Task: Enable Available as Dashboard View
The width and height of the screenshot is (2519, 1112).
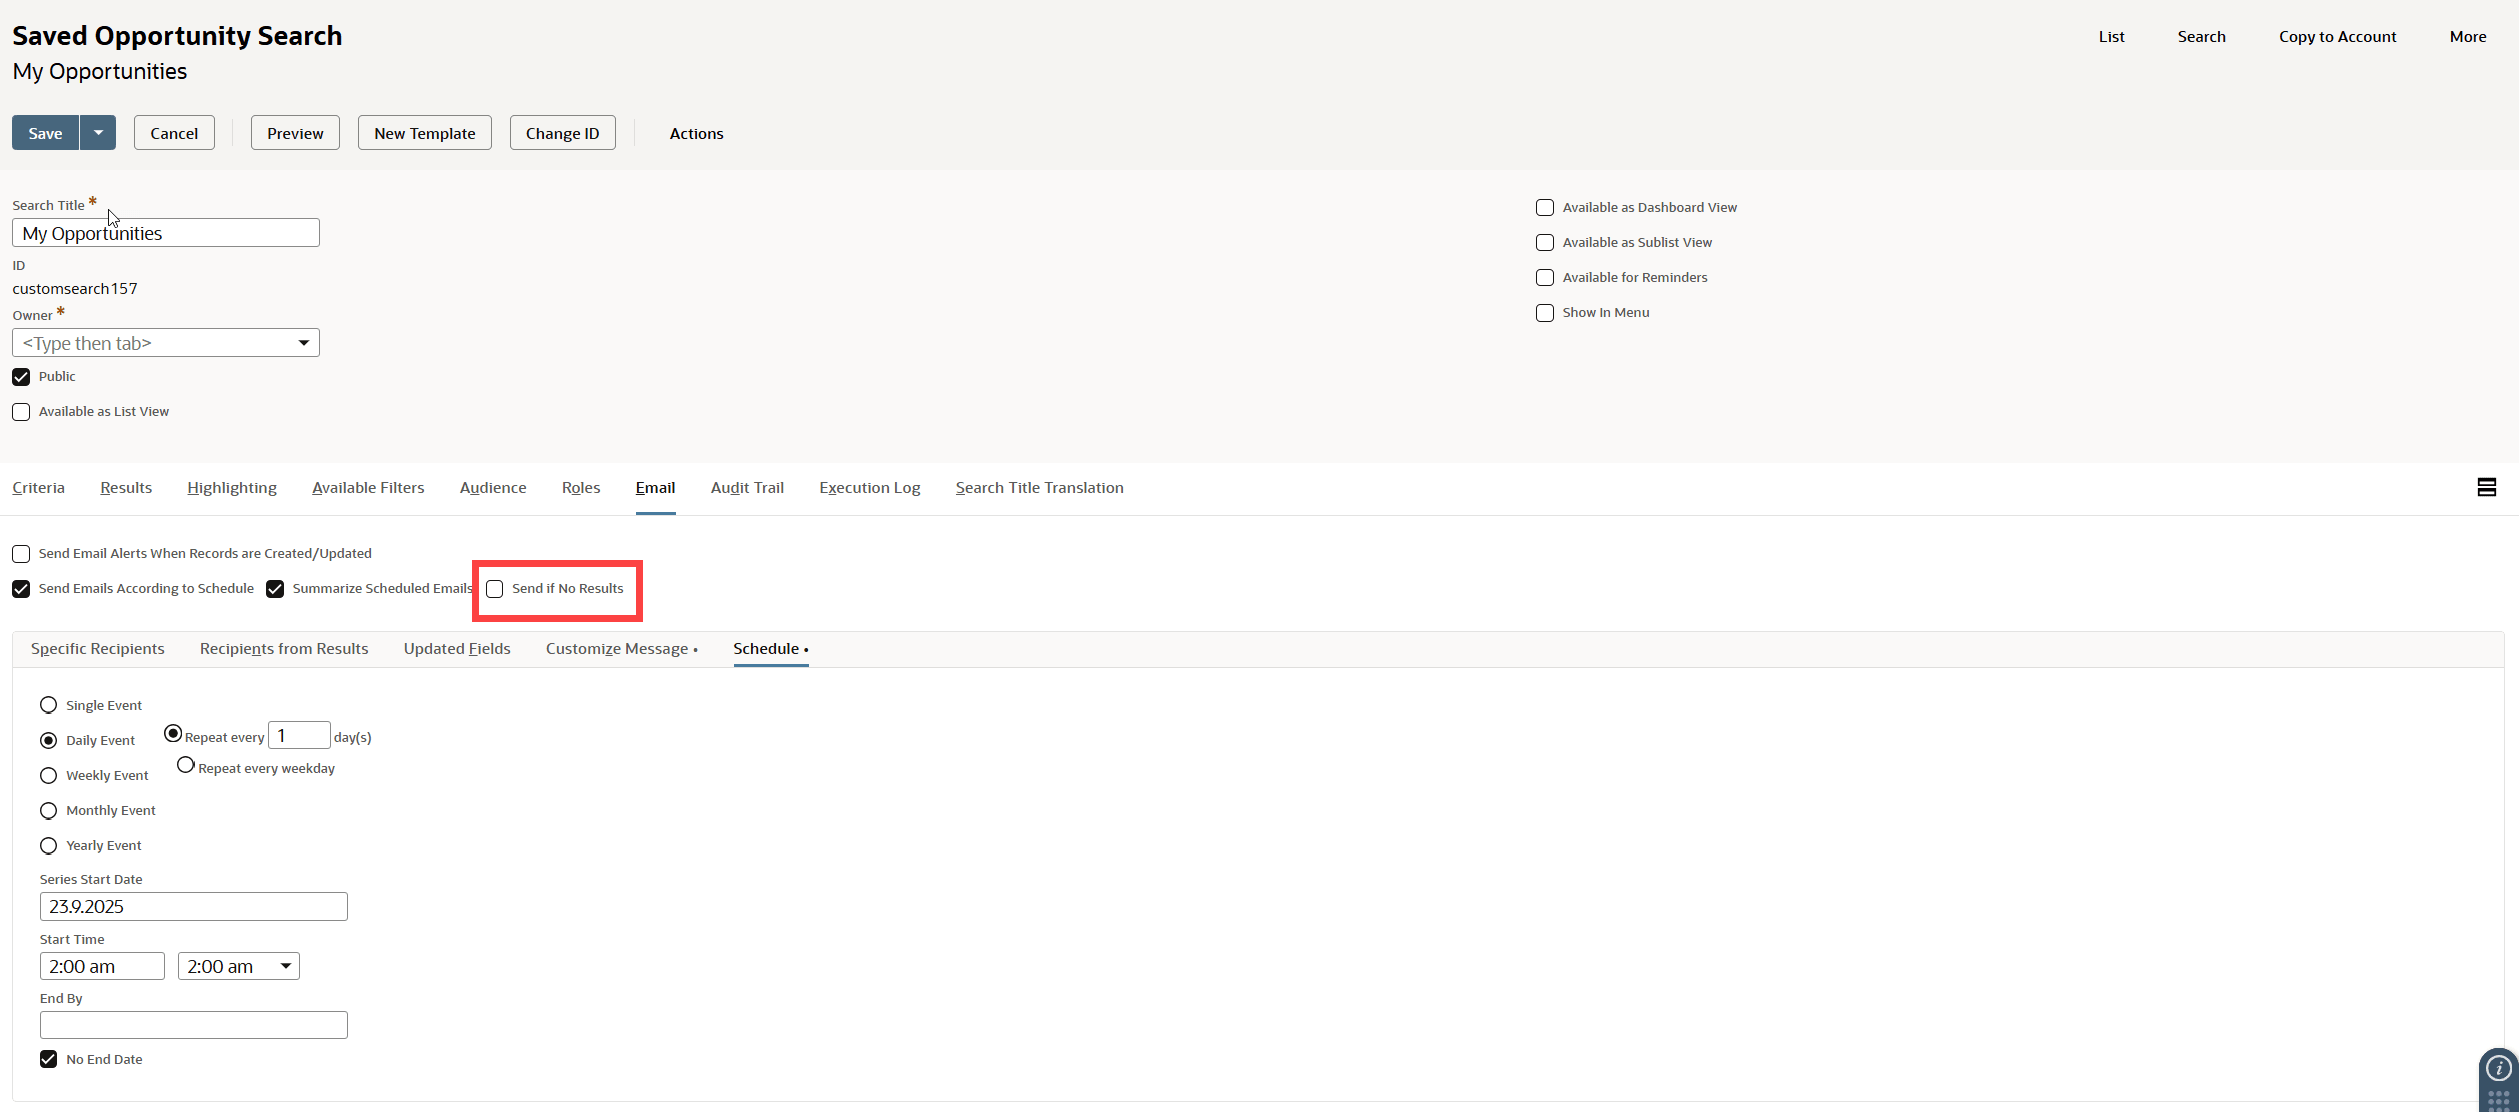Action: [x=1545, y=208]
